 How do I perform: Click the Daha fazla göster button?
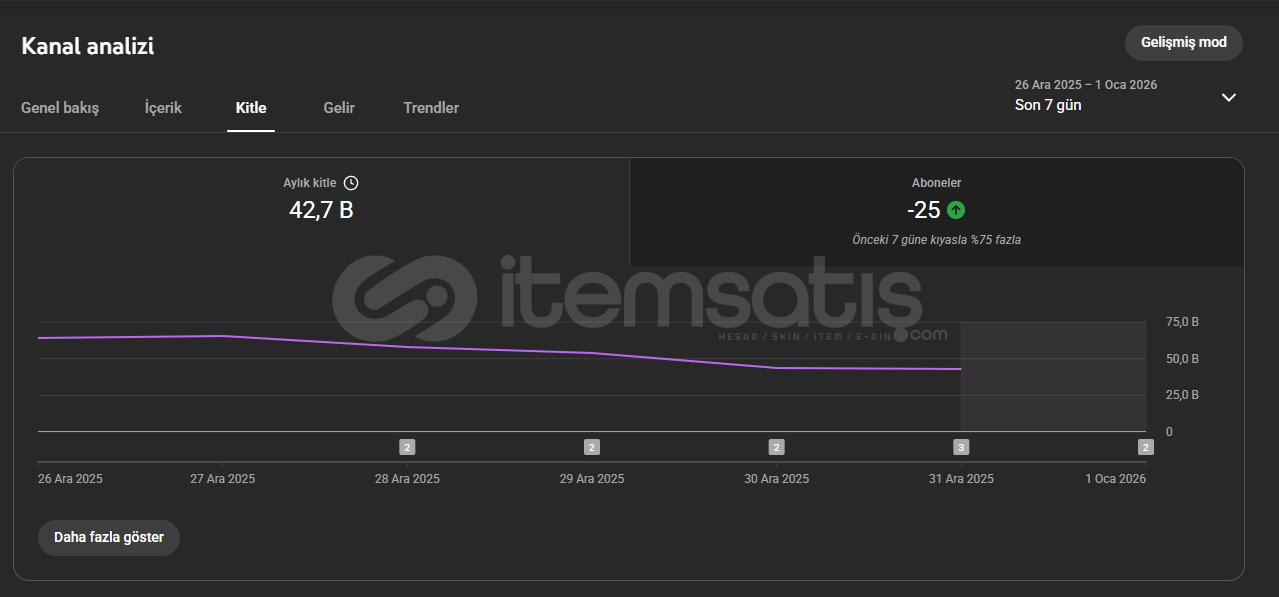point(109,537)
